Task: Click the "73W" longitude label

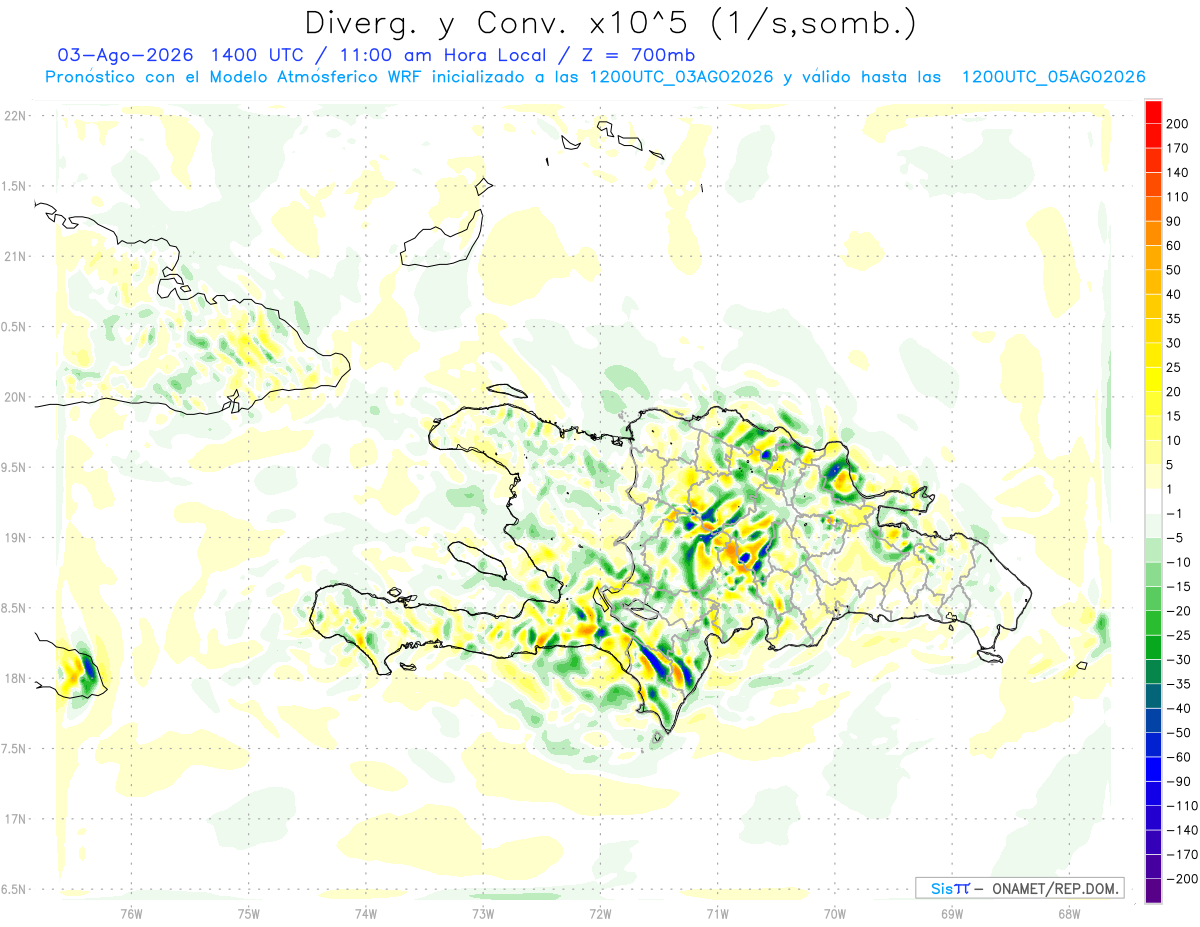Action: pos(483,914)
